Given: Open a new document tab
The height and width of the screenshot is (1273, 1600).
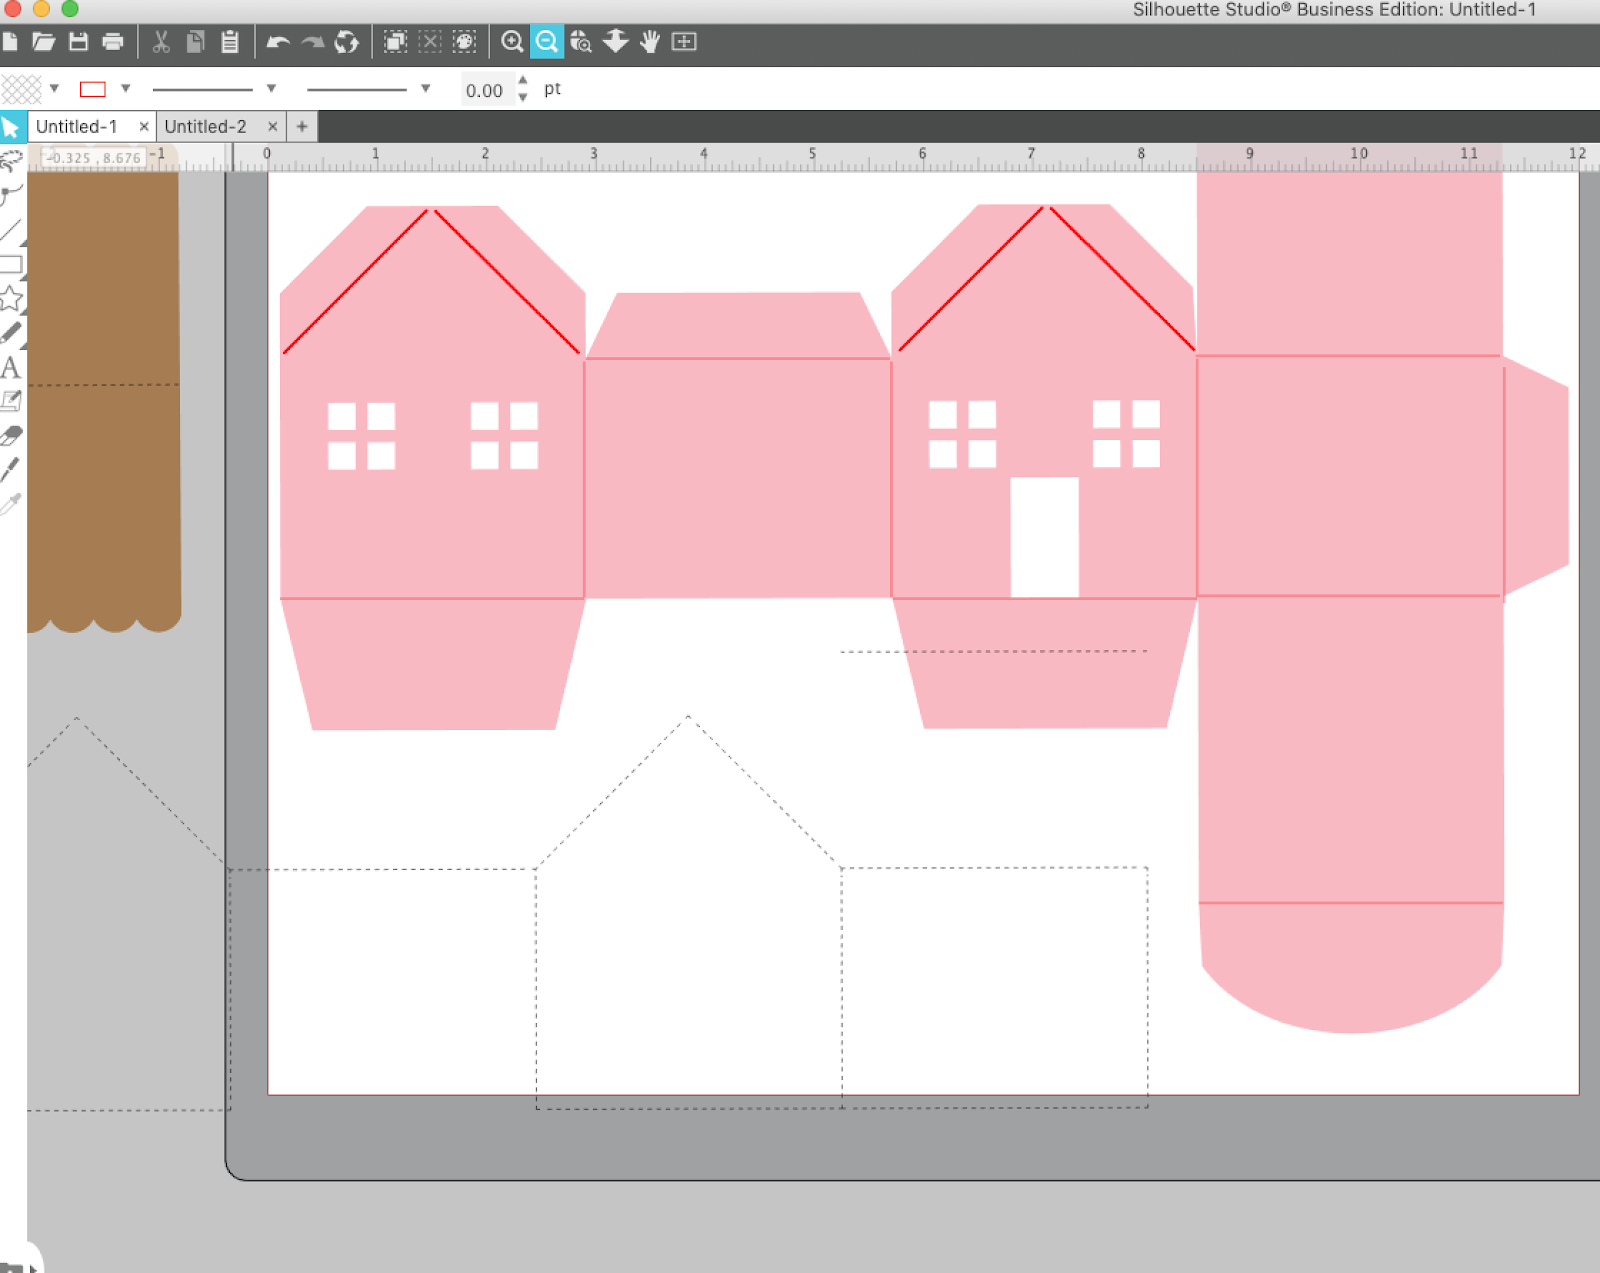Looking at the screenshot, I should 301,126.
